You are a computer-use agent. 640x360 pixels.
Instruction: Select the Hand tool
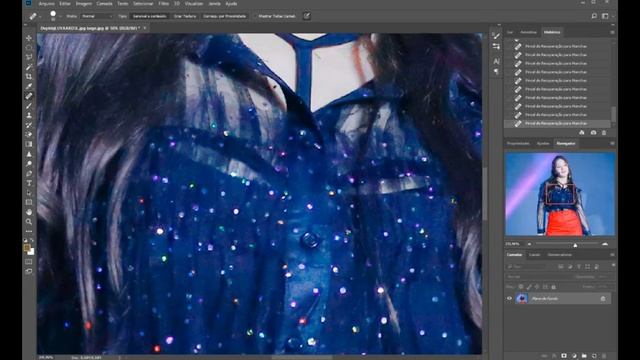[29, 212]
